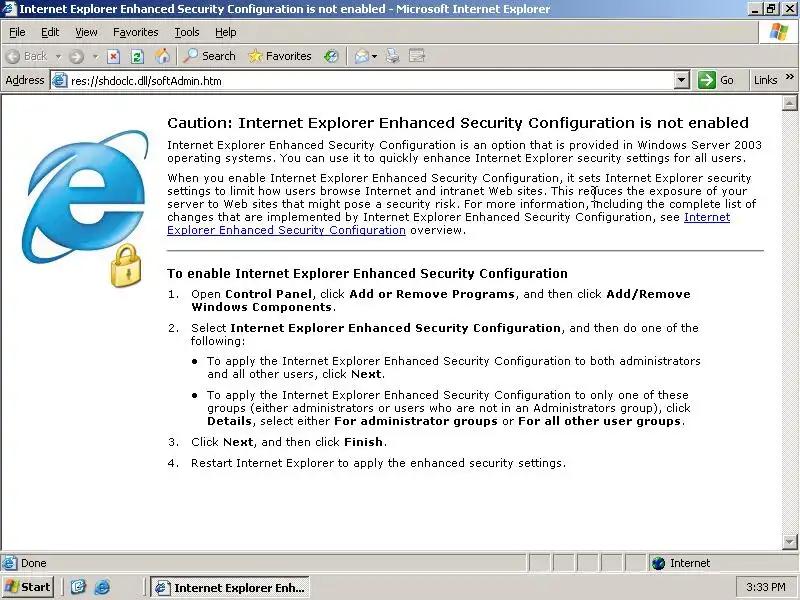Click the Internet zone globe in status bar
The width and height of the screenshot is (800, 600).
coord(658,563)
